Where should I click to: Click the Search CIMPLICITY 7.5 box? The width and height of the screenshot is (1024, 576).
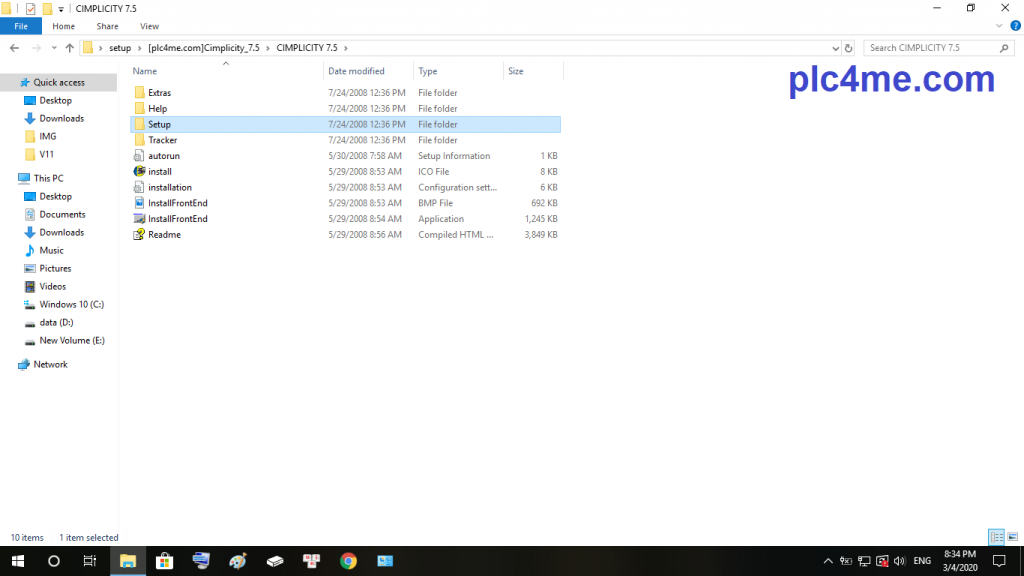click(x=930, y=48)
